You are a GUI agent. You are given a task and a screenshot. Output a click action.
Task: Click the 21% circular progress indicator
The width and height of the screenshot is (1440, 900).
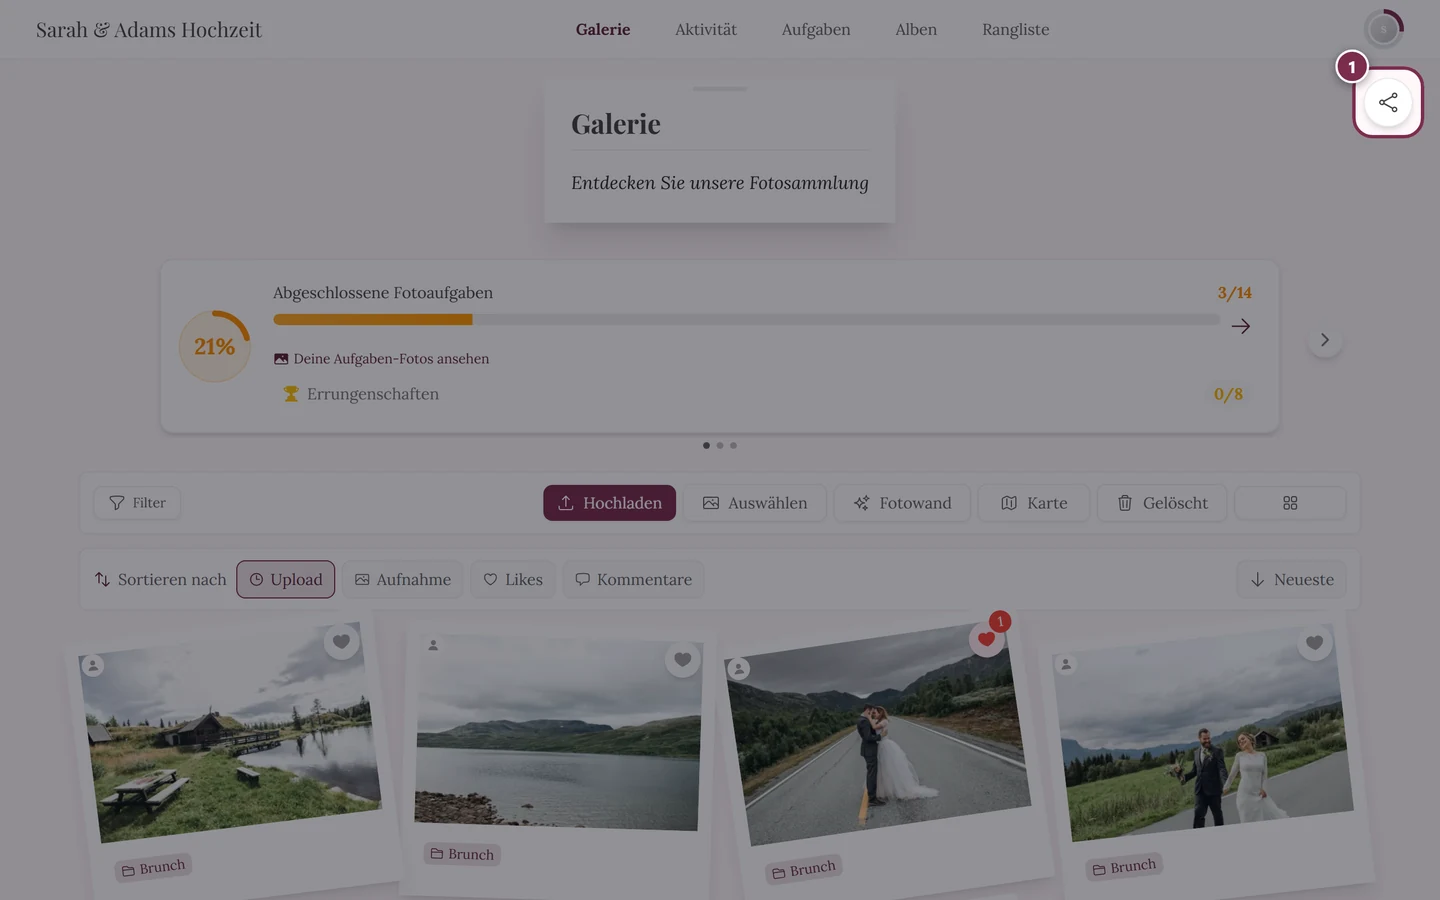[x=215, y=346]
